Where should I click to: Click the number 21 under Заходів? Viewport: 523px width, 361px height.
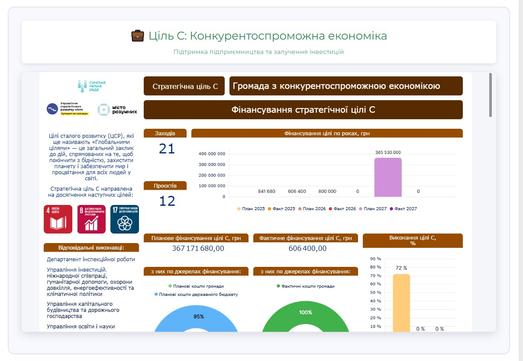click(167, 149)
